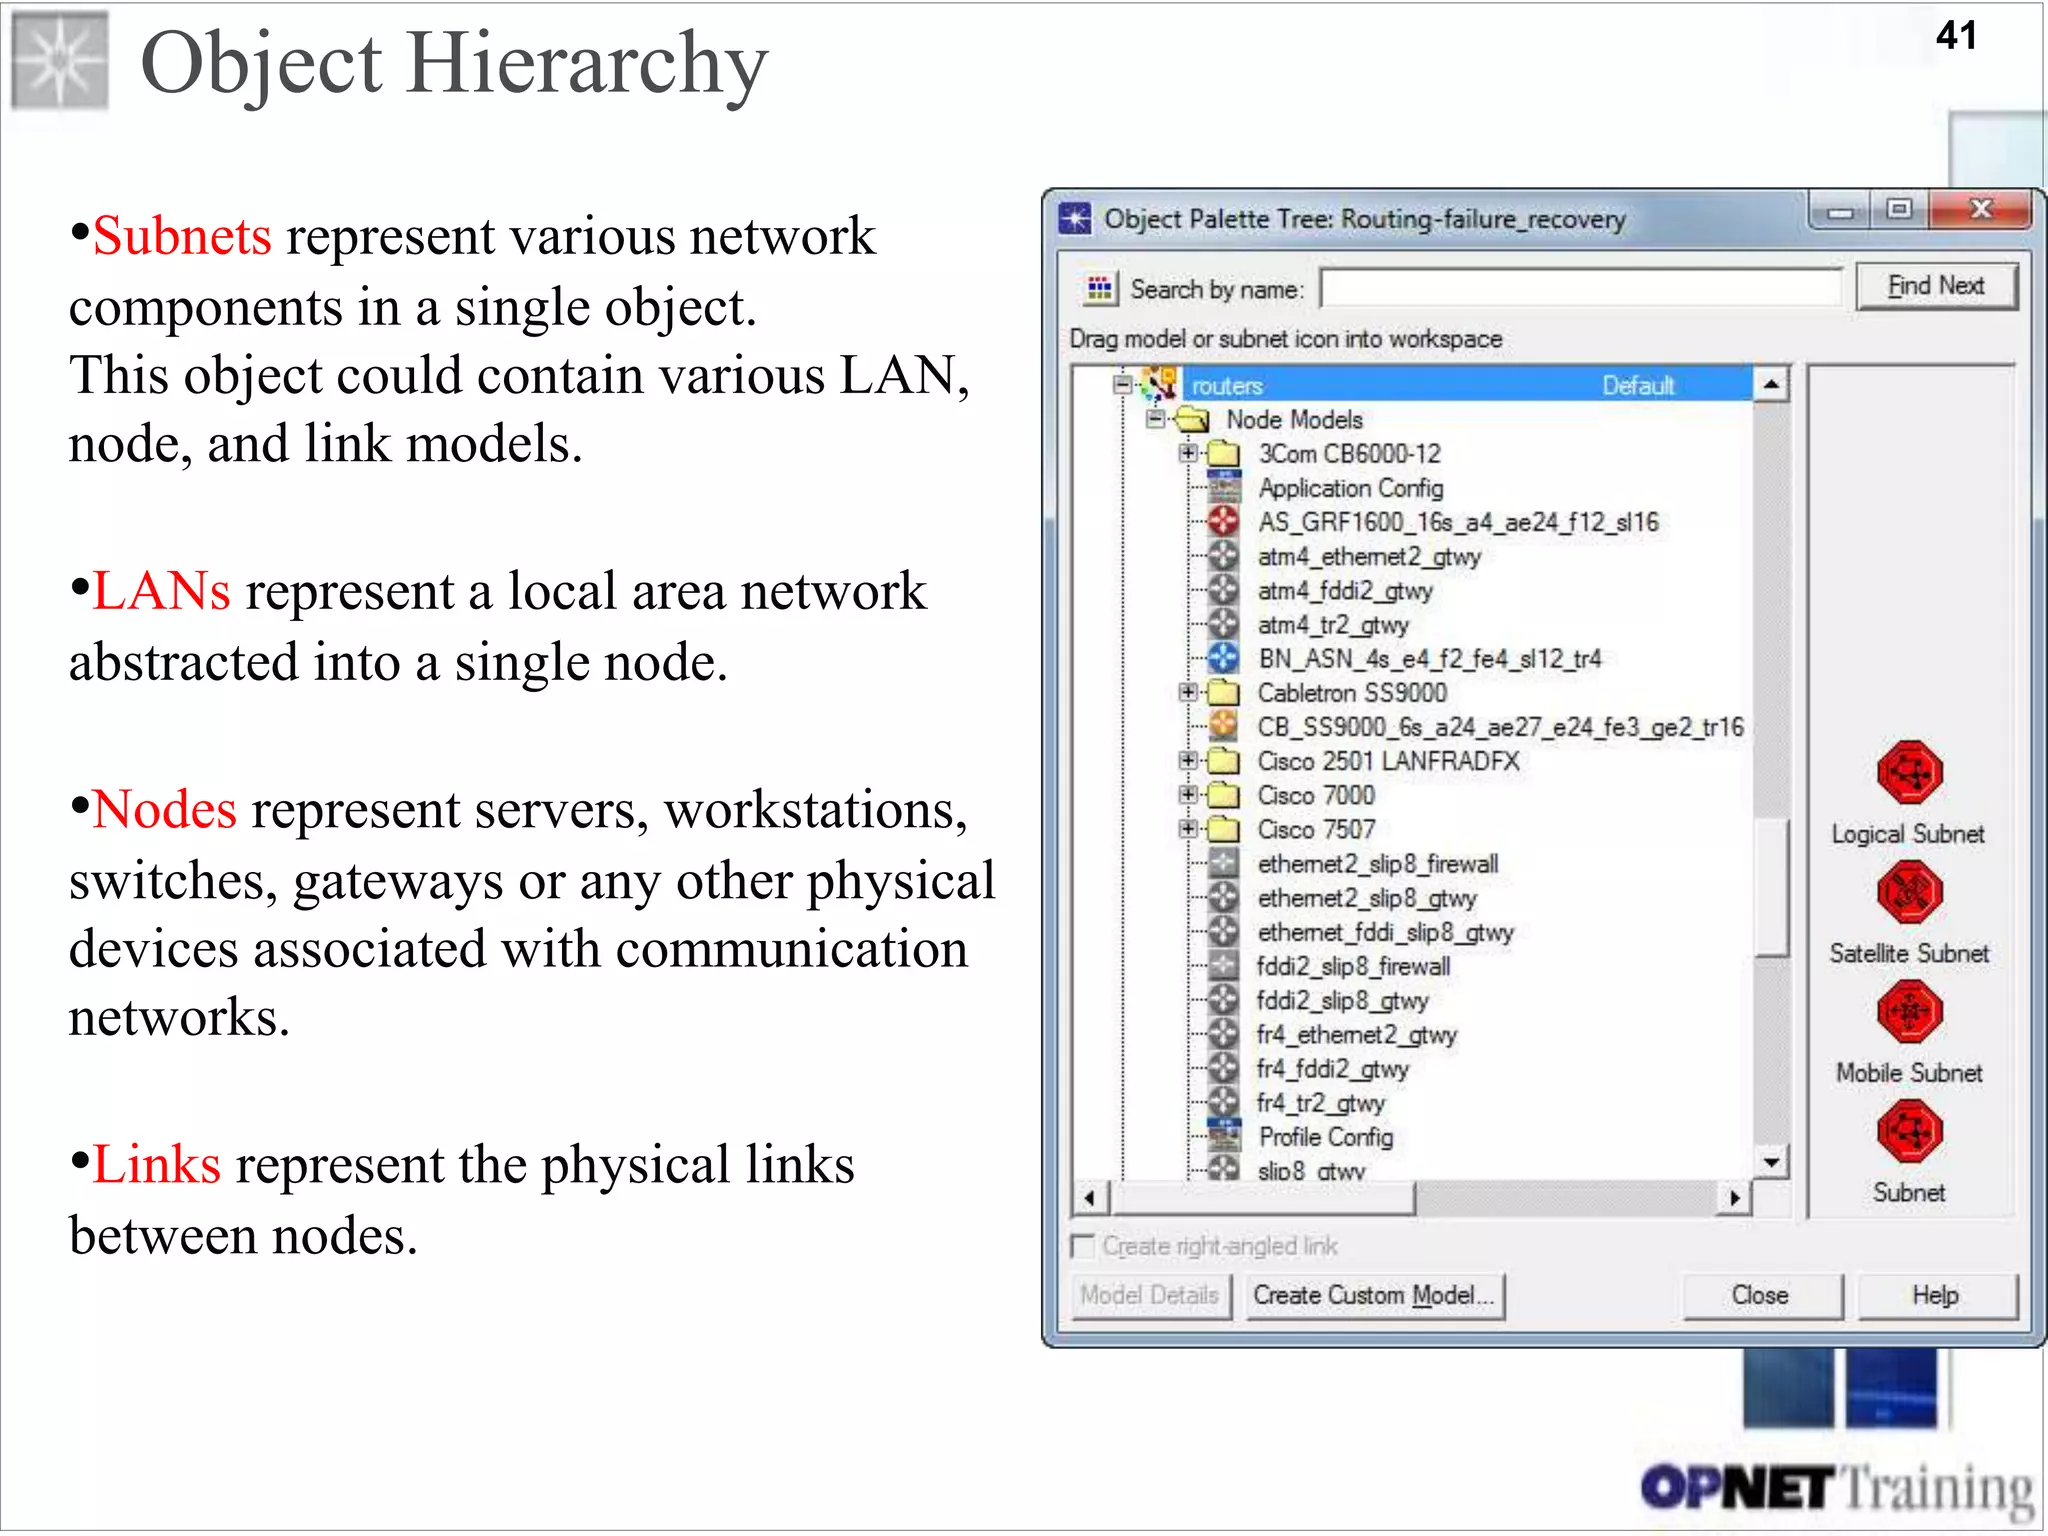Click the ethernet2_slip8_firewall icon
This screenshot has height=1536, width=2048.
point(1224,863)
